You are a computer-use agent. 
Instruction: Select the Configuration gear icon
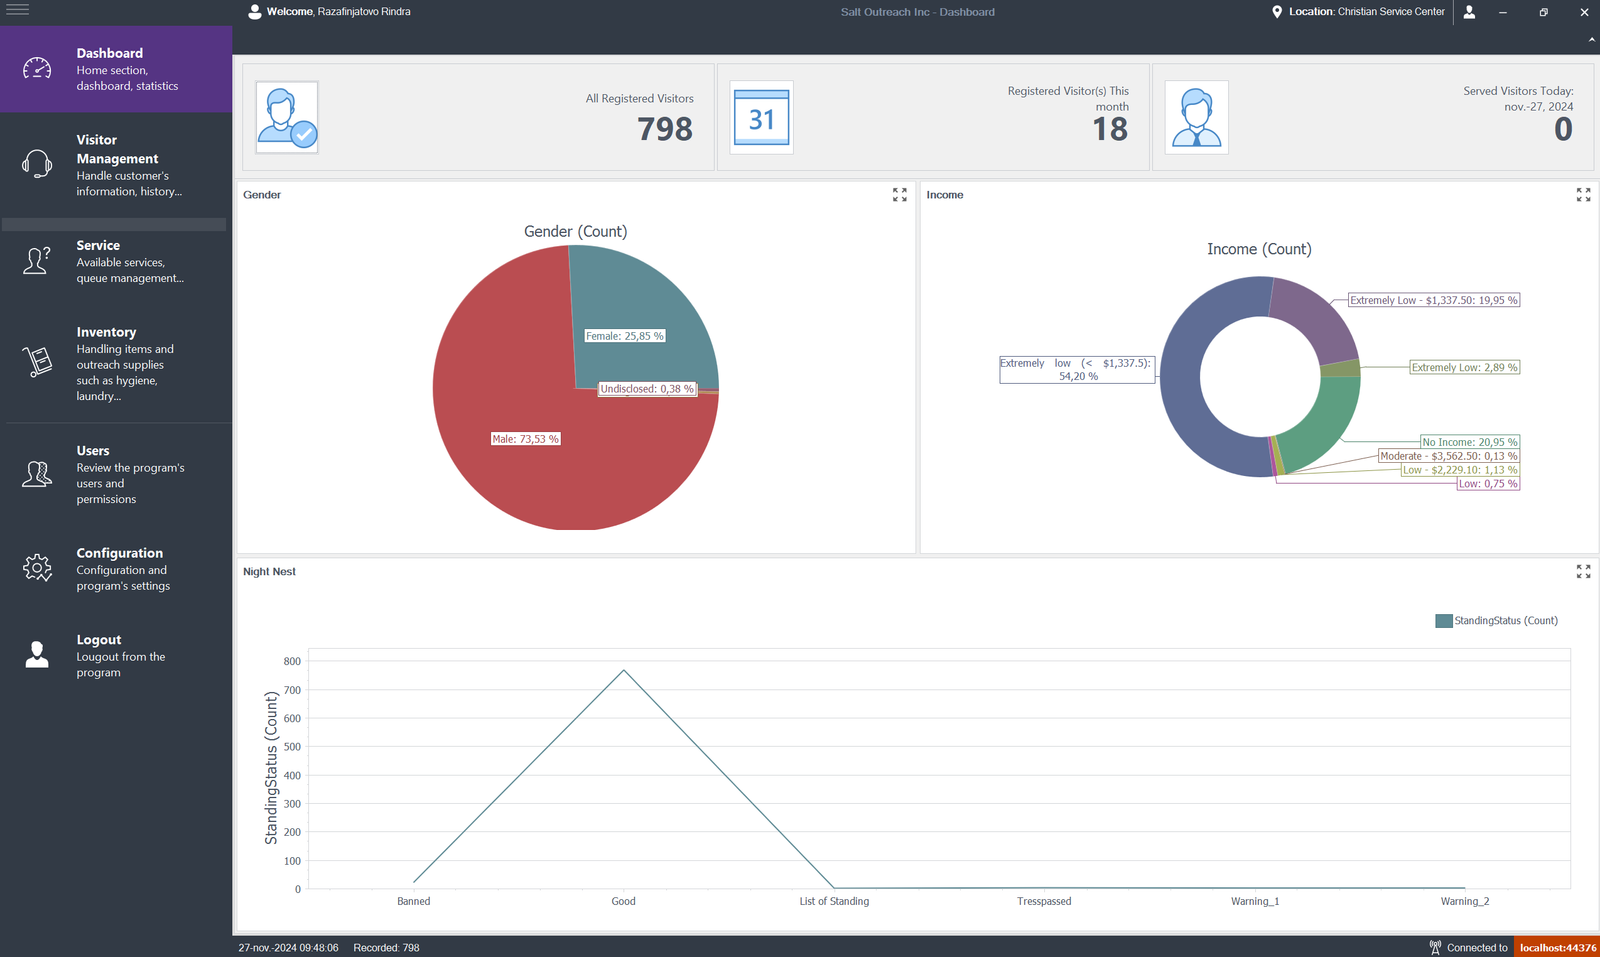pos(37,567)
